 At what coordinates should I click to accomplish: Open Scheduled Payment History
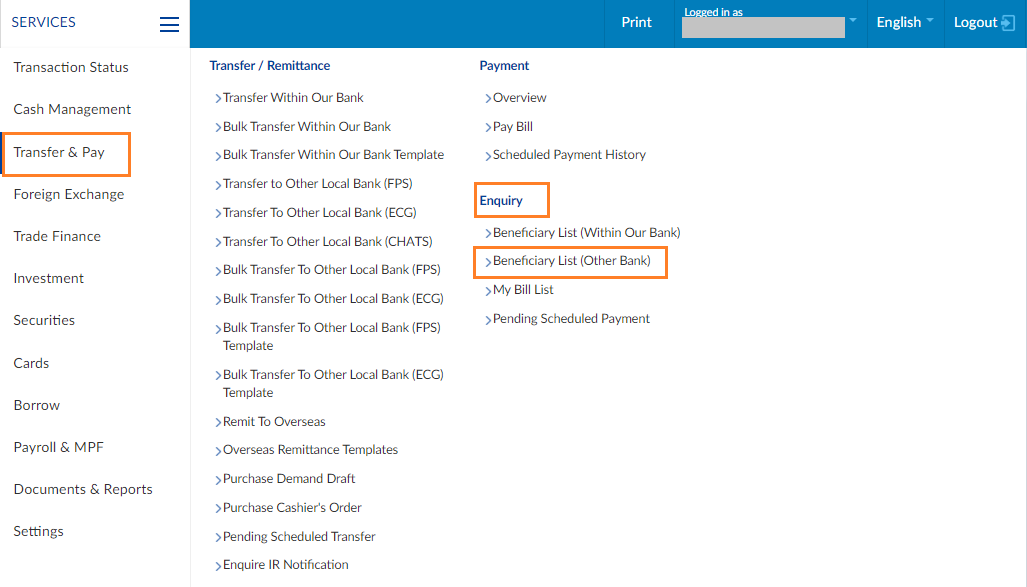point(569,155)
